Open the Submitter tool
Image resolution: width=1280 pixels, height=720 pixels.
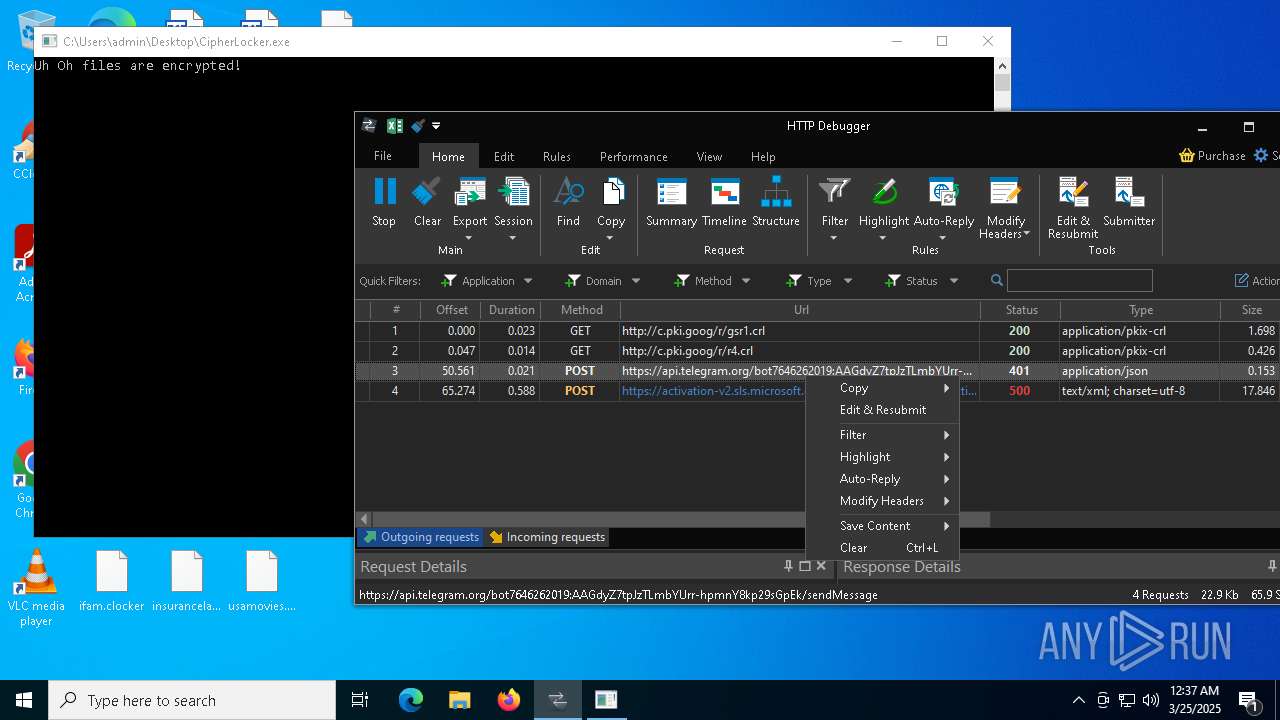point(1129,202)
